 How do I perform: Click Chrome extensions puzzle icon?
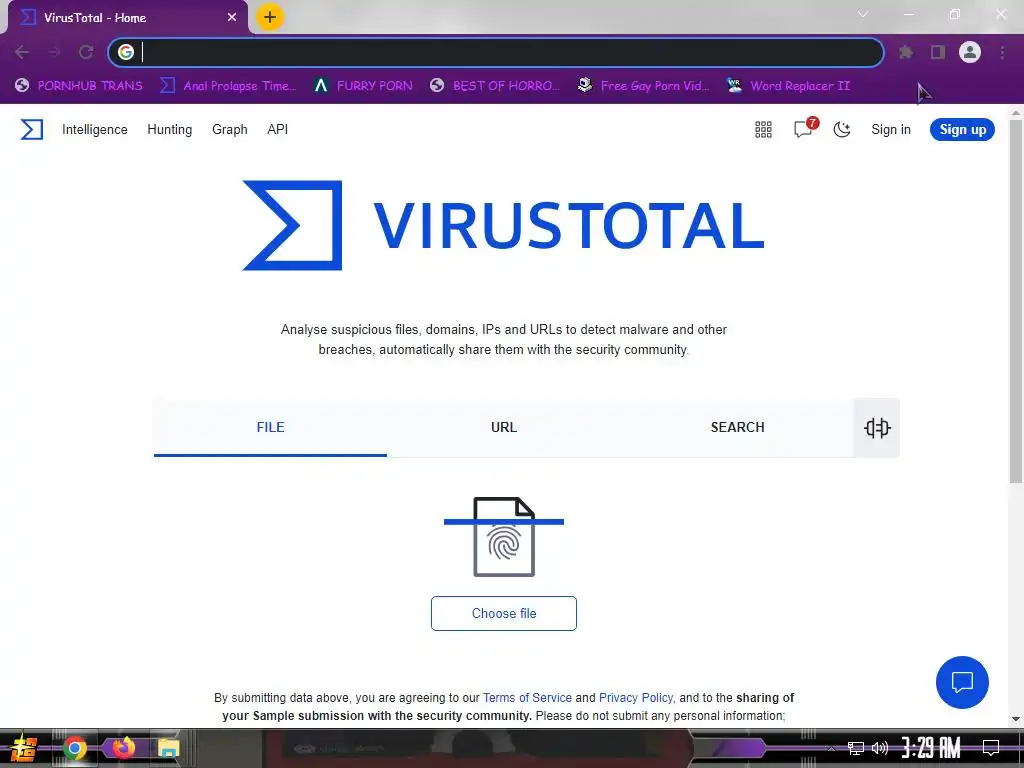(905, 52)
